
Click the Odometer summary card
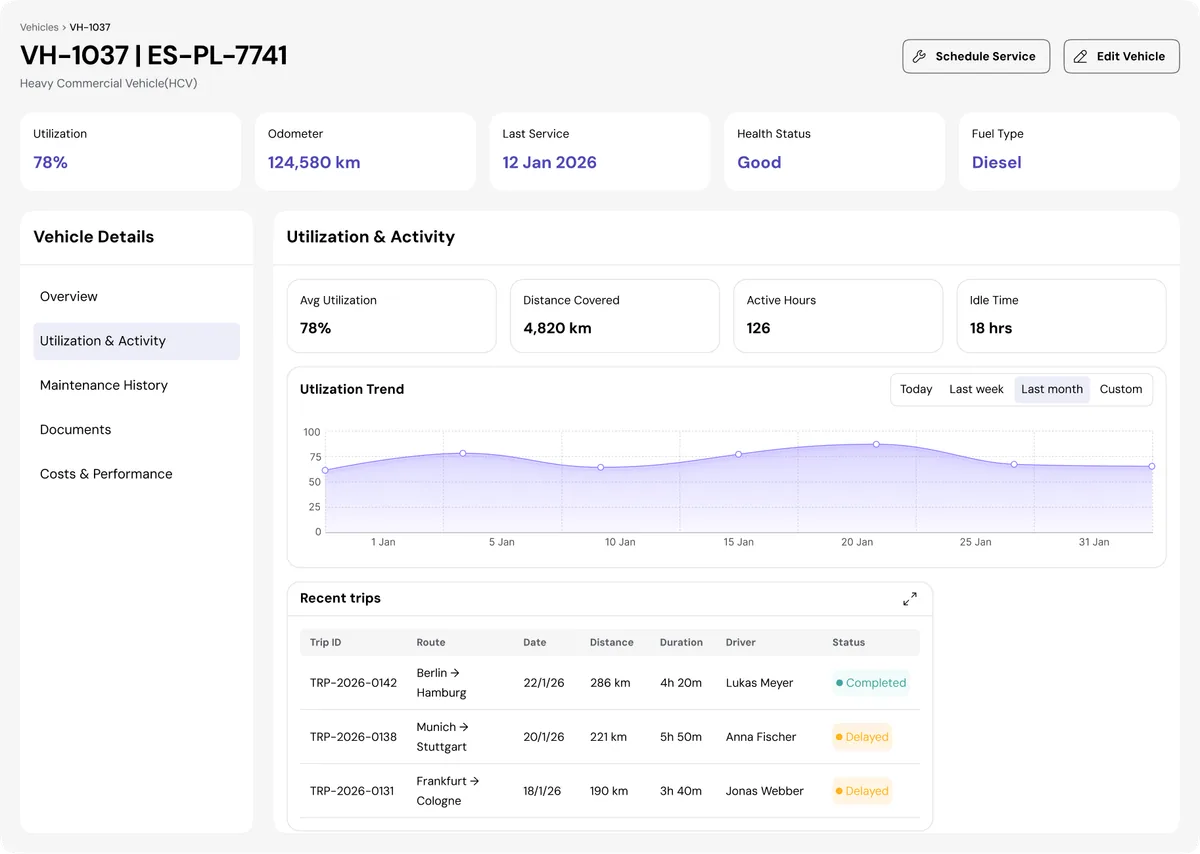pos(364,151)
